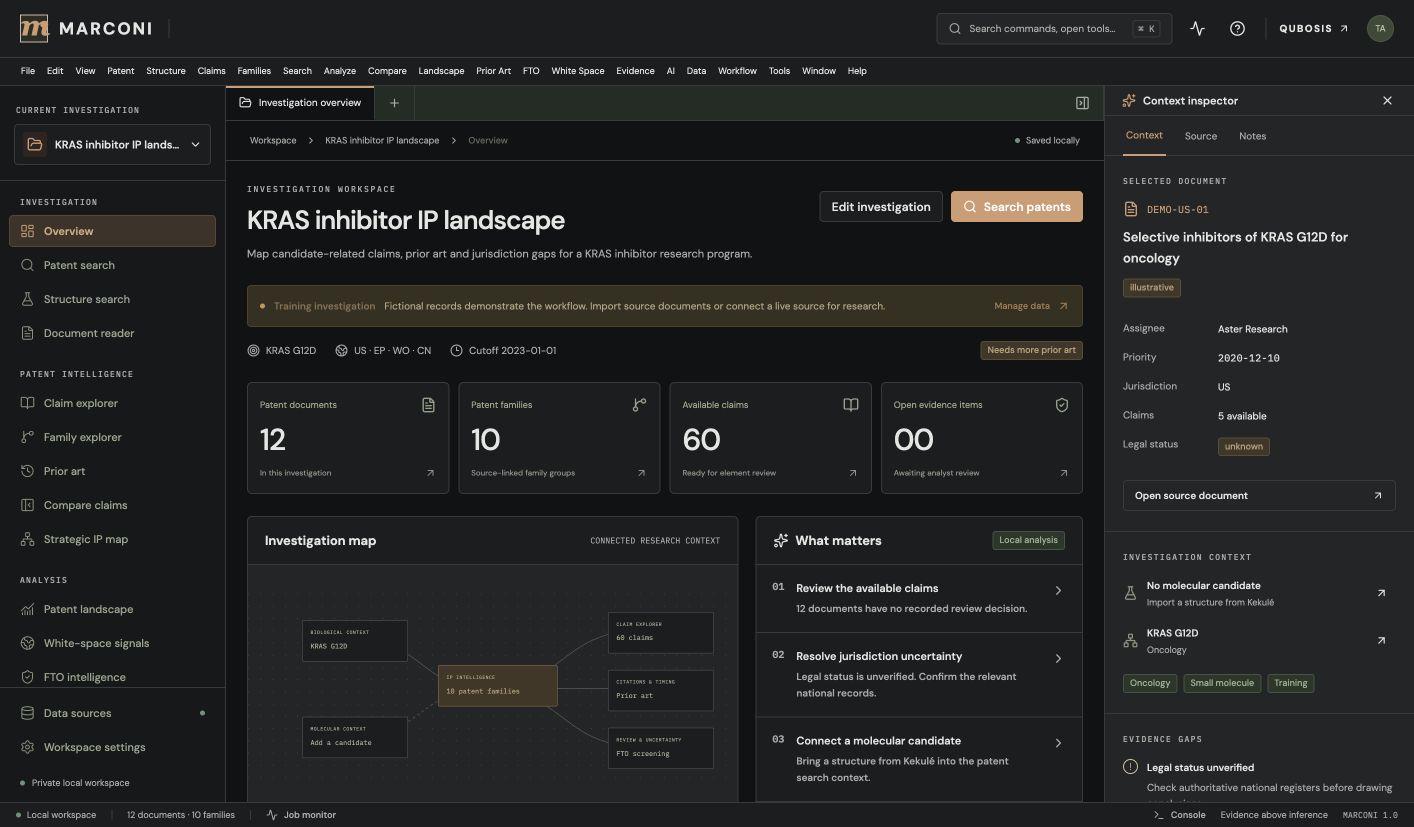Open KRAS G12D context arrow link
Viewport: 1414px width, 827px height.
coord(1381,640)
